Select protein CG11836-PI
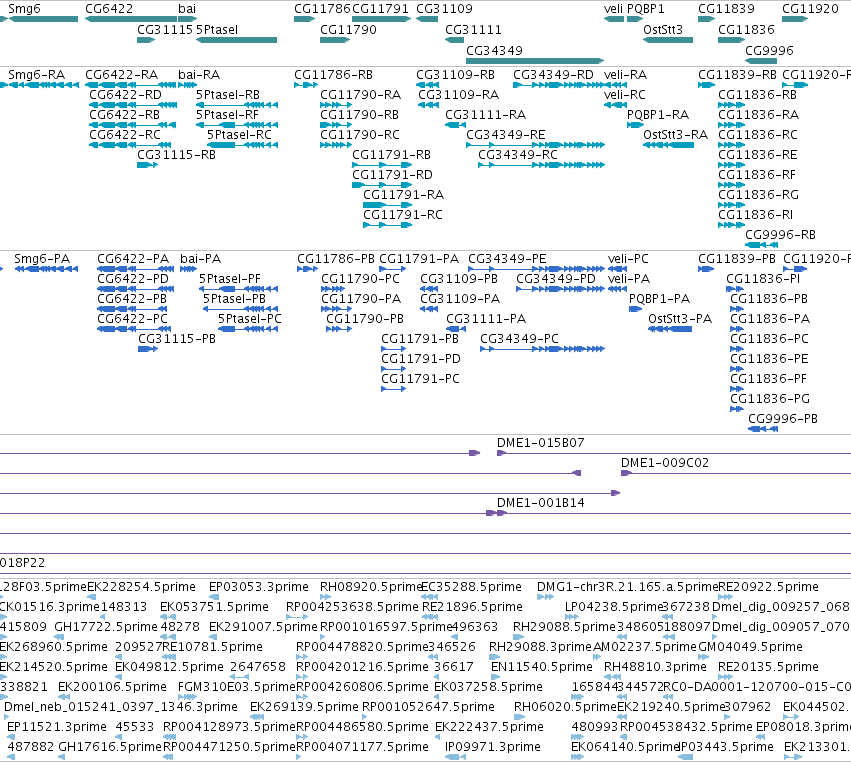851x762 pixels. [763, 278]
